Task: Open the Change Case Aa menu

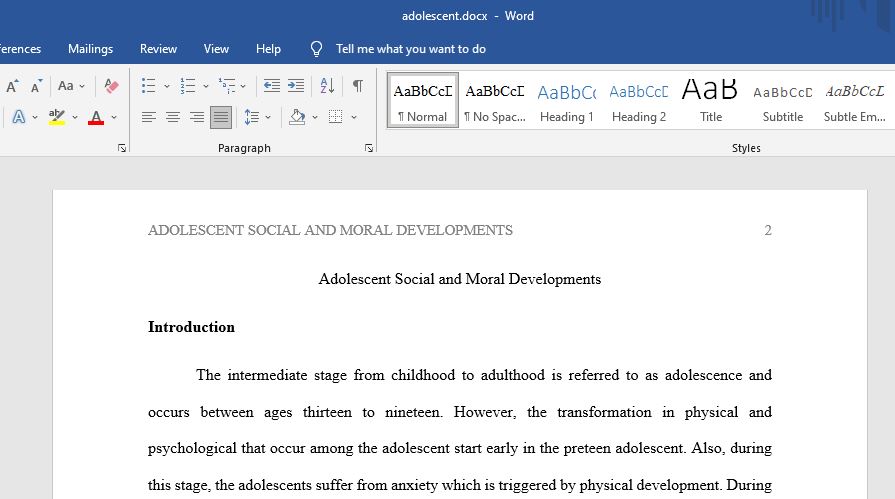Action: click(x=71, y=86)
